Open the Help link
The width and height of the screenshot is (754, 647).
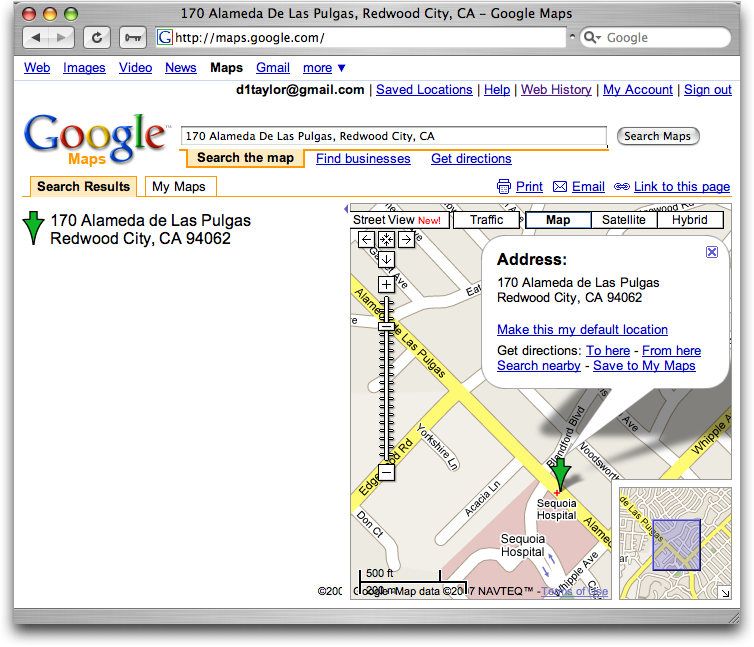pyautogui.click(x=497, y=90)
